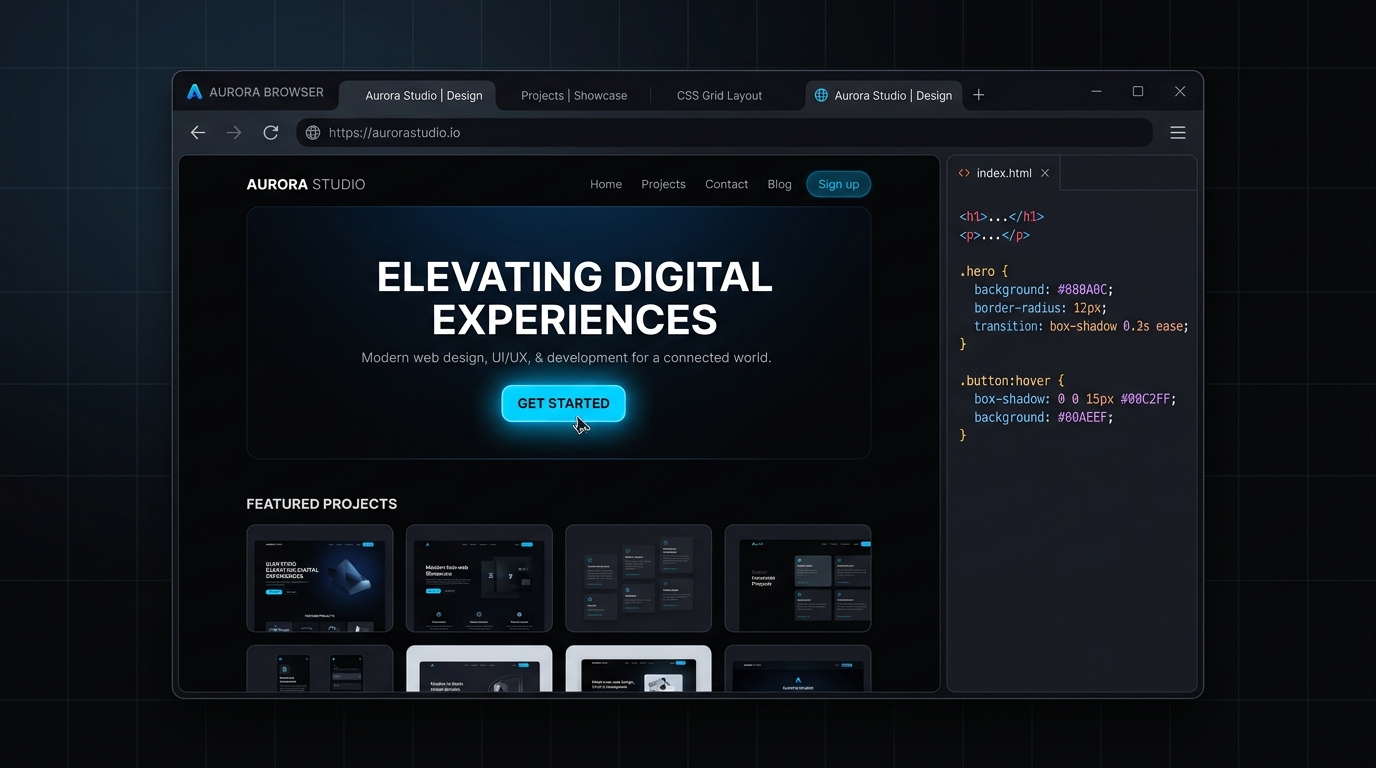Open the Contact nav link
Viewport: 1376px width, 768px height.
726,184
